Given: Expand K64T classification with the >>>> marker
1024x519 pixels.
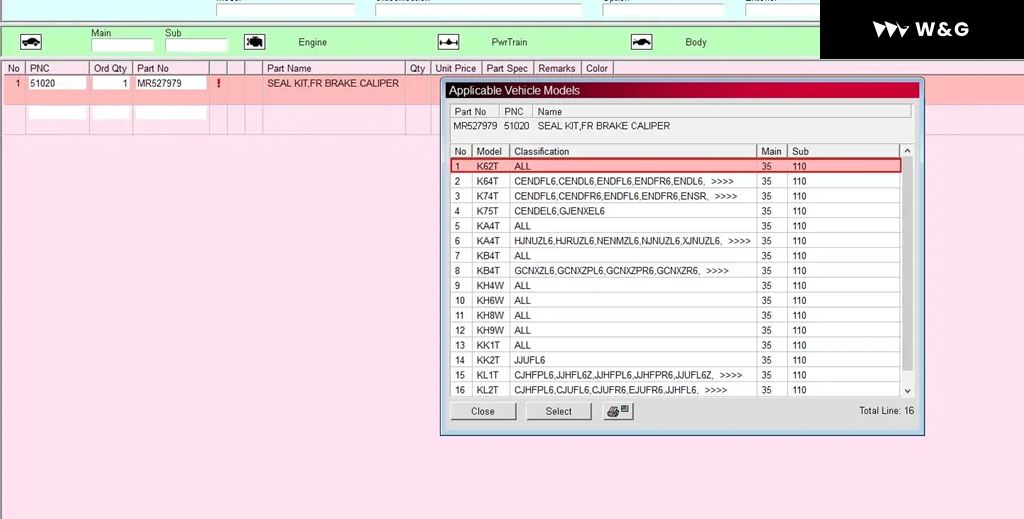Looking at the screenshot, I should click(x=721, y=181).
